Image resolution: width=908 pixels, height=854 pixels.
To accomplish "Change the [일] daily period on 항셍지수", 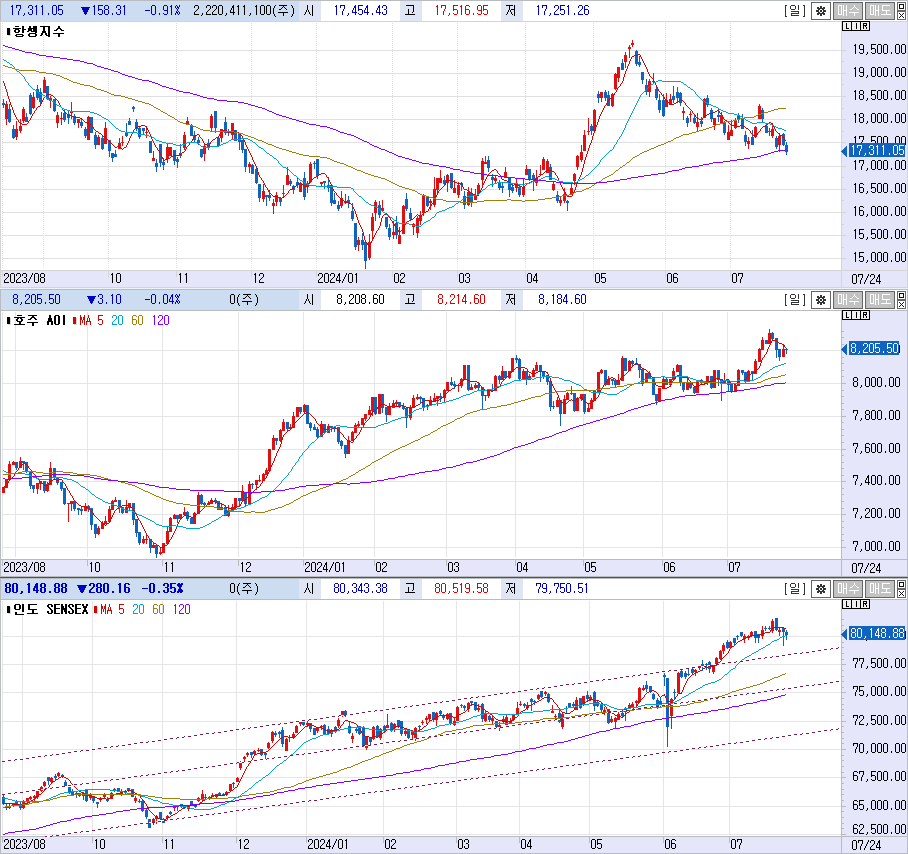I will tap(795, 10).
